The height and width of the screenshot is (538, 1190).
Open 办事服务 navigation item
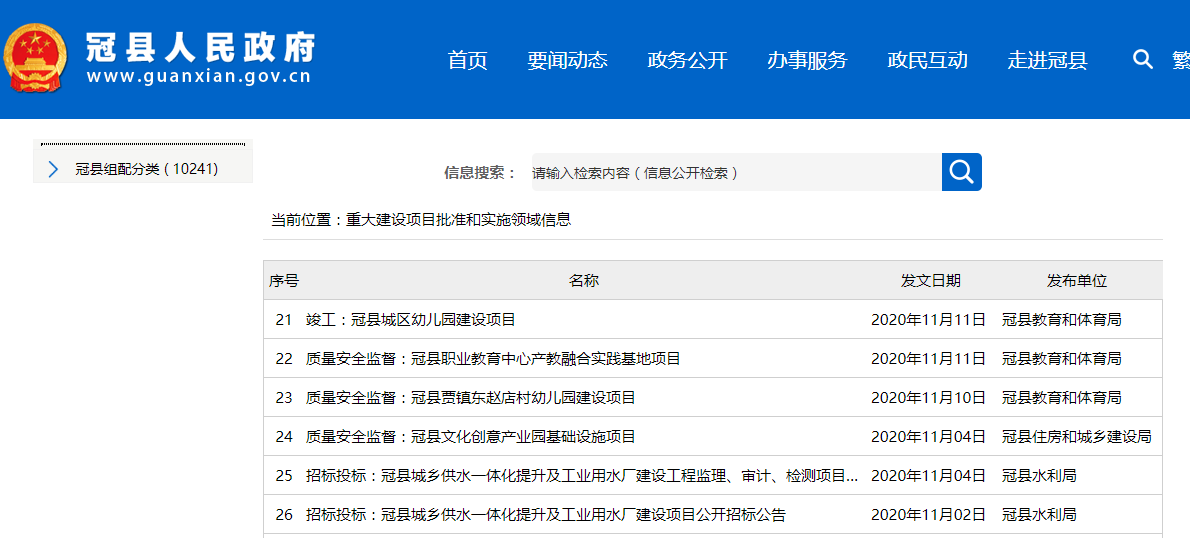(x=807, y=60)
